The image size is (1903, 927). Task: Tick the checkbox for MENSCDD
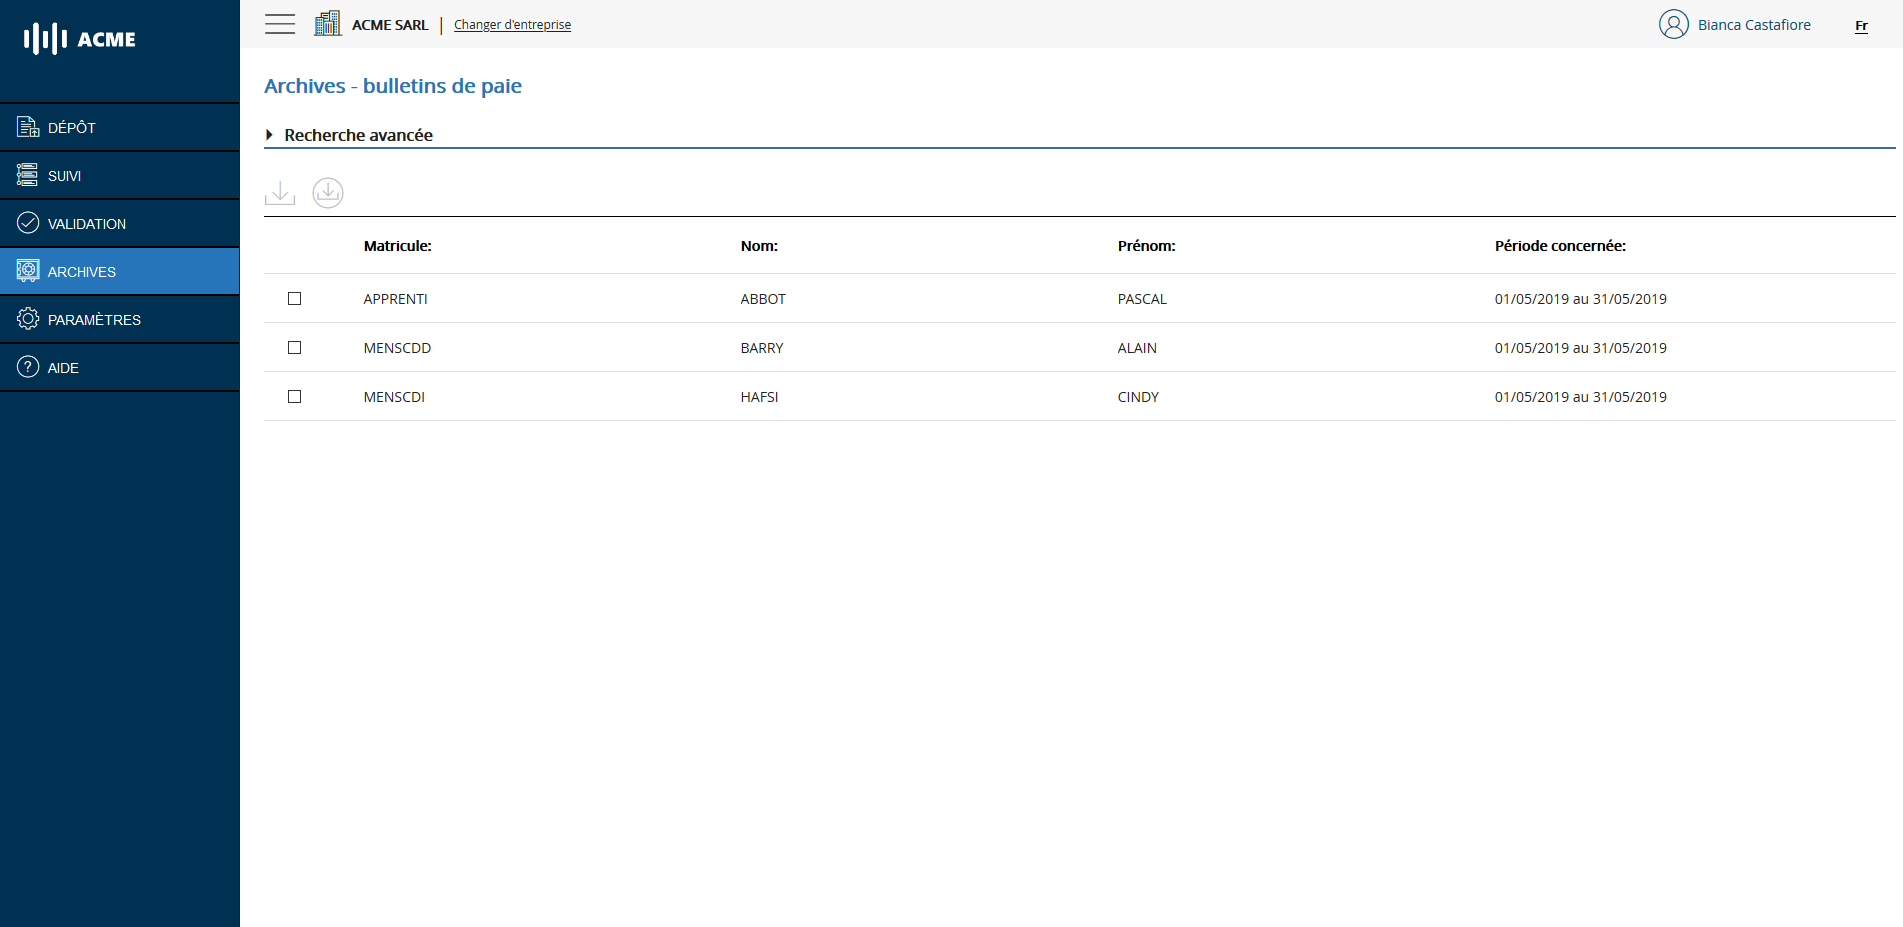click(x=294, y=348)
